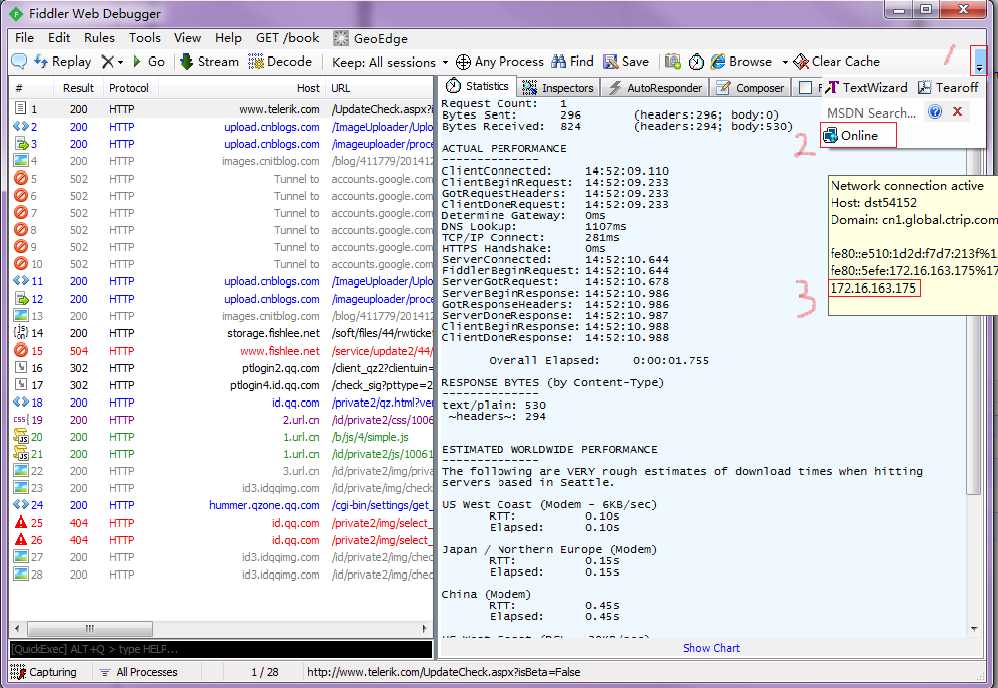Sort sessions by Result column

point(78,88)
